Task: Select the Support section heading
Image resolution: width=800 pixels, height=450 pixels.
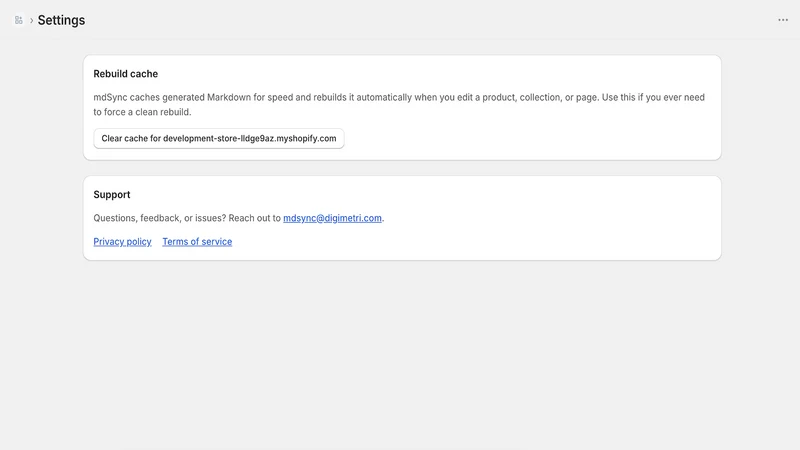Action: pyautogui.click(x=112, y=194)
